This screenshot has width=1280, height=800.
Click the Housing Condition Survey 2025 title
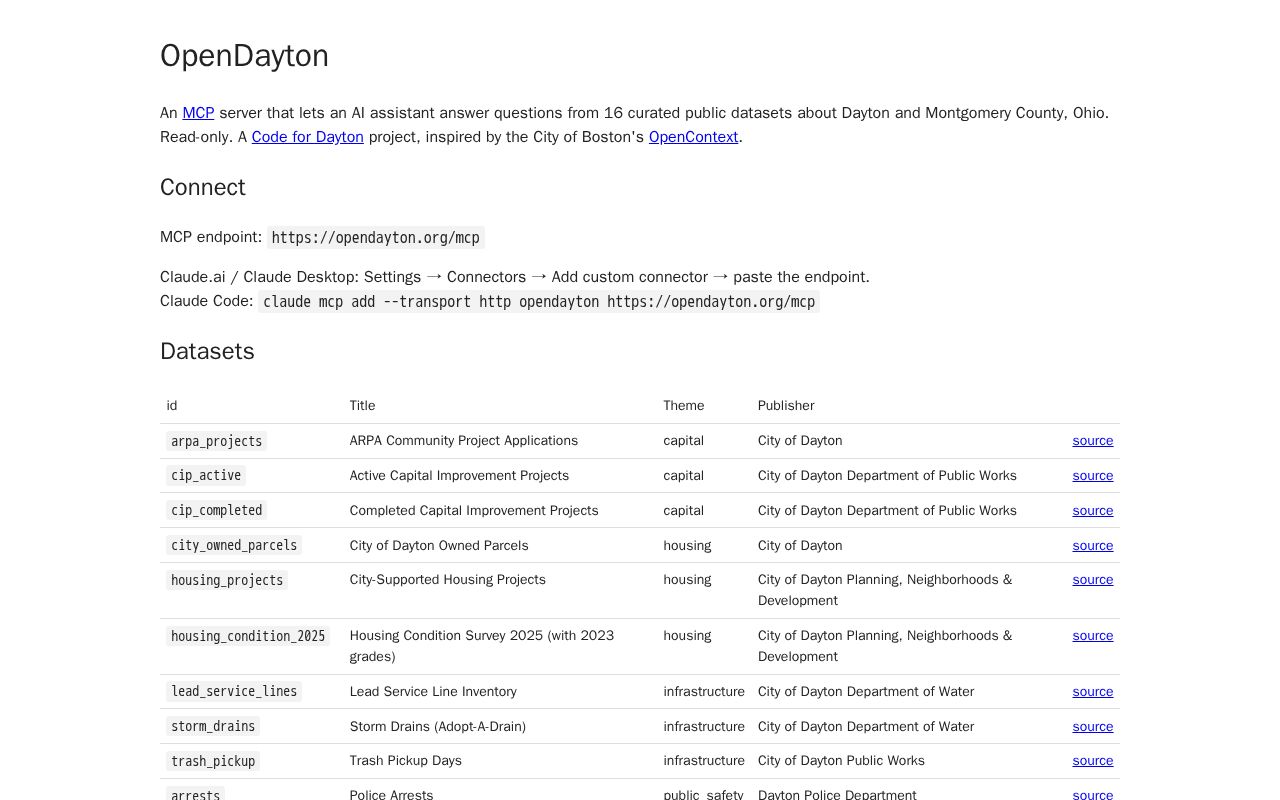point(482,646)
